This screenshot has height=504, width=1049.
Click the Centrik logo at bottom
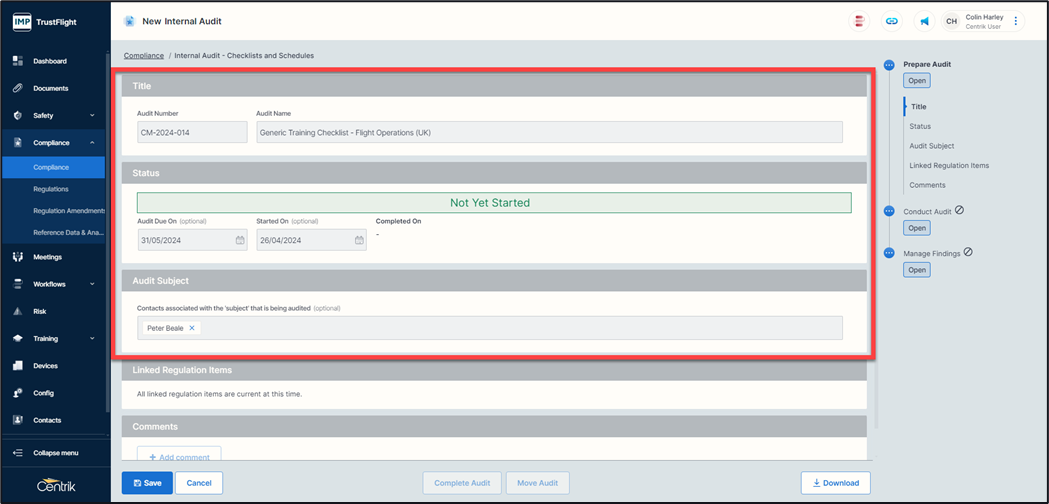pos(56,486)
